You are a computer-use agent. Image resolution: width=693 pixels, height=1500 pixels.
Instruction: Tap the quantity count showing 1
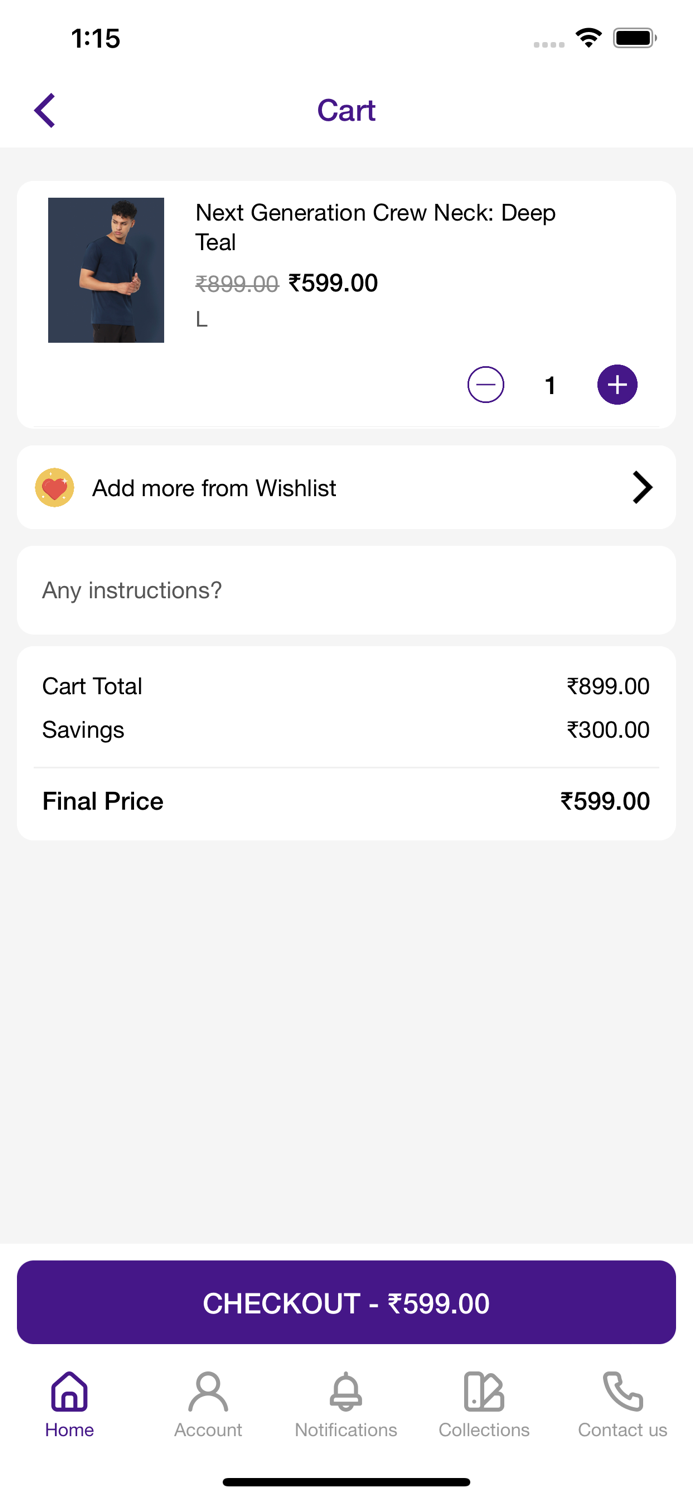550,384
